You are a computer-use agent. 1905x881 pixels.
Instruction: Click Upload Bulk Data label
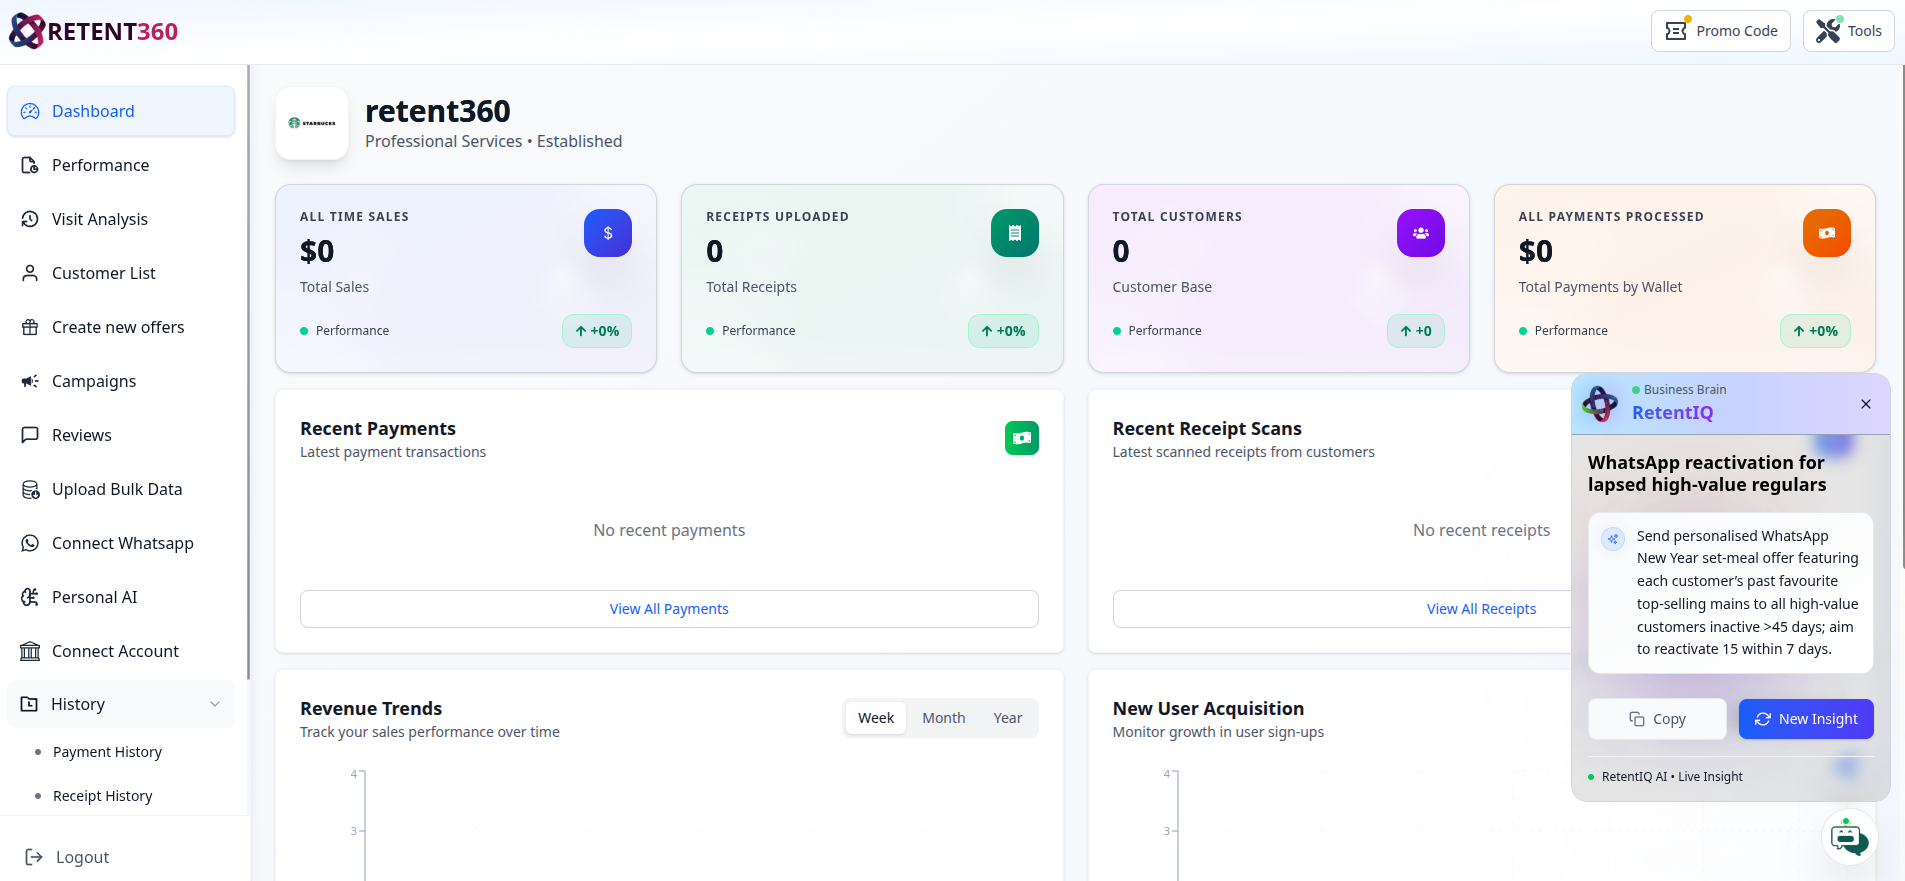tap(117, 489)
